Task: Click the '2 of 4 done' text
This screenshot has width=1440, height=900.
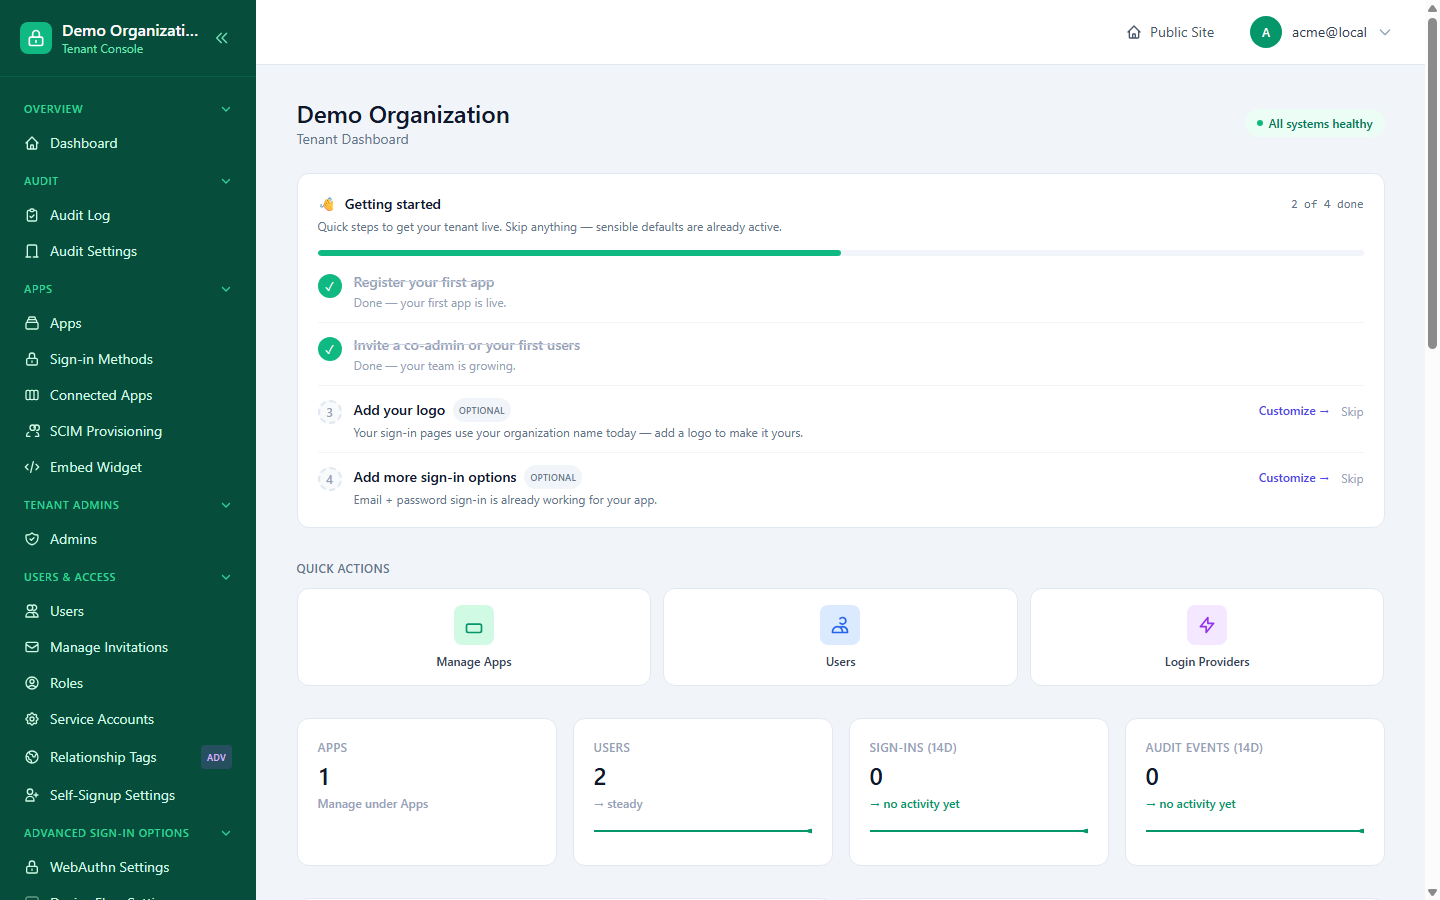Action: (1327, 204)
